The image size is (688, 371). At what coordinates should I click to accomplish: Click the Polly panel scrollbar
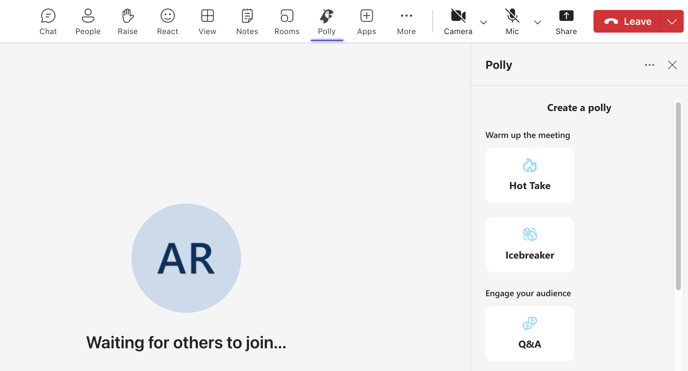coord(678,196)
